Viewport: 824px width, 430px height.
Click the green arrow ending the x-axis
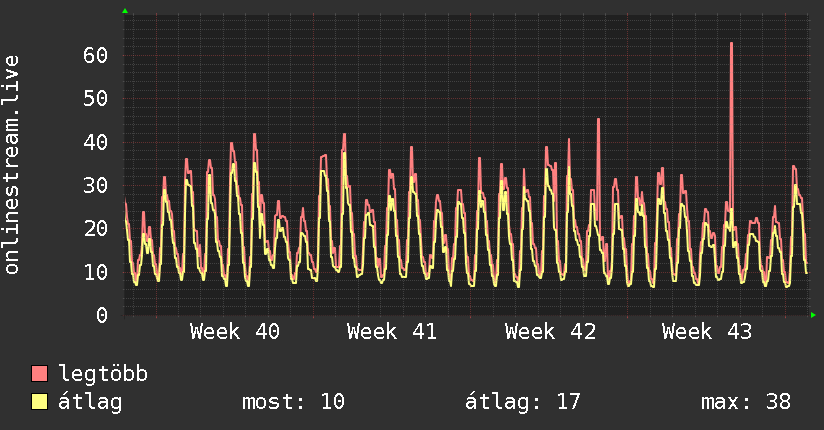pos(813,315)
